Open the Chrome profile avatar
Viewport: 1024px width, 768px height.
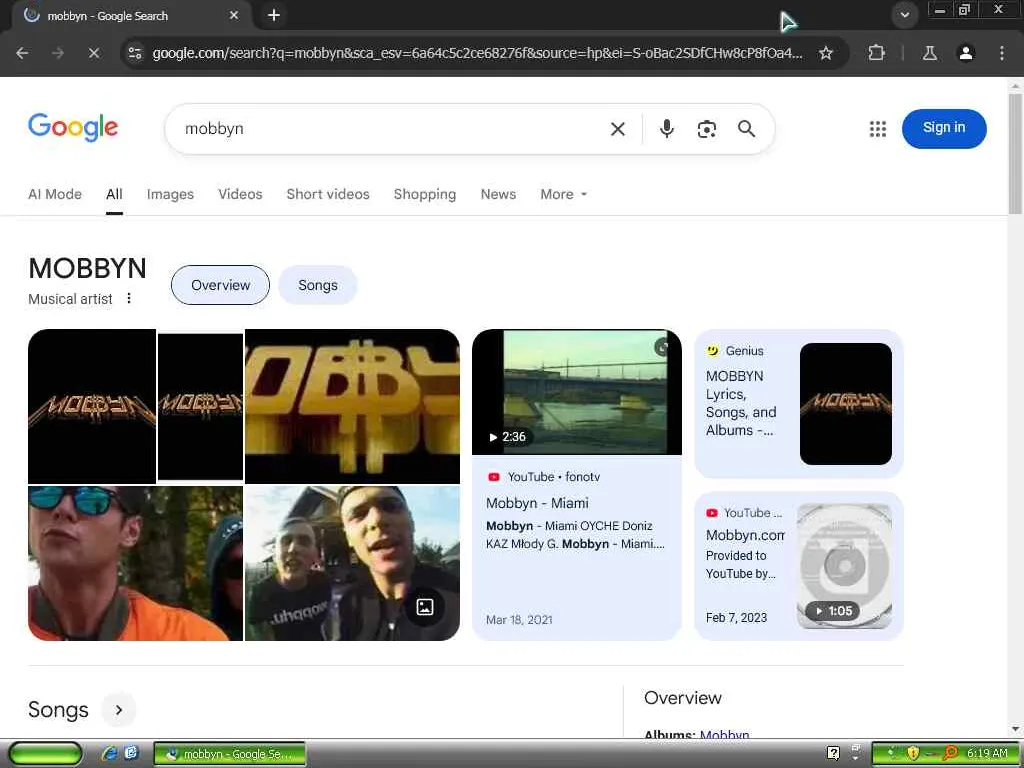(965, 53)
